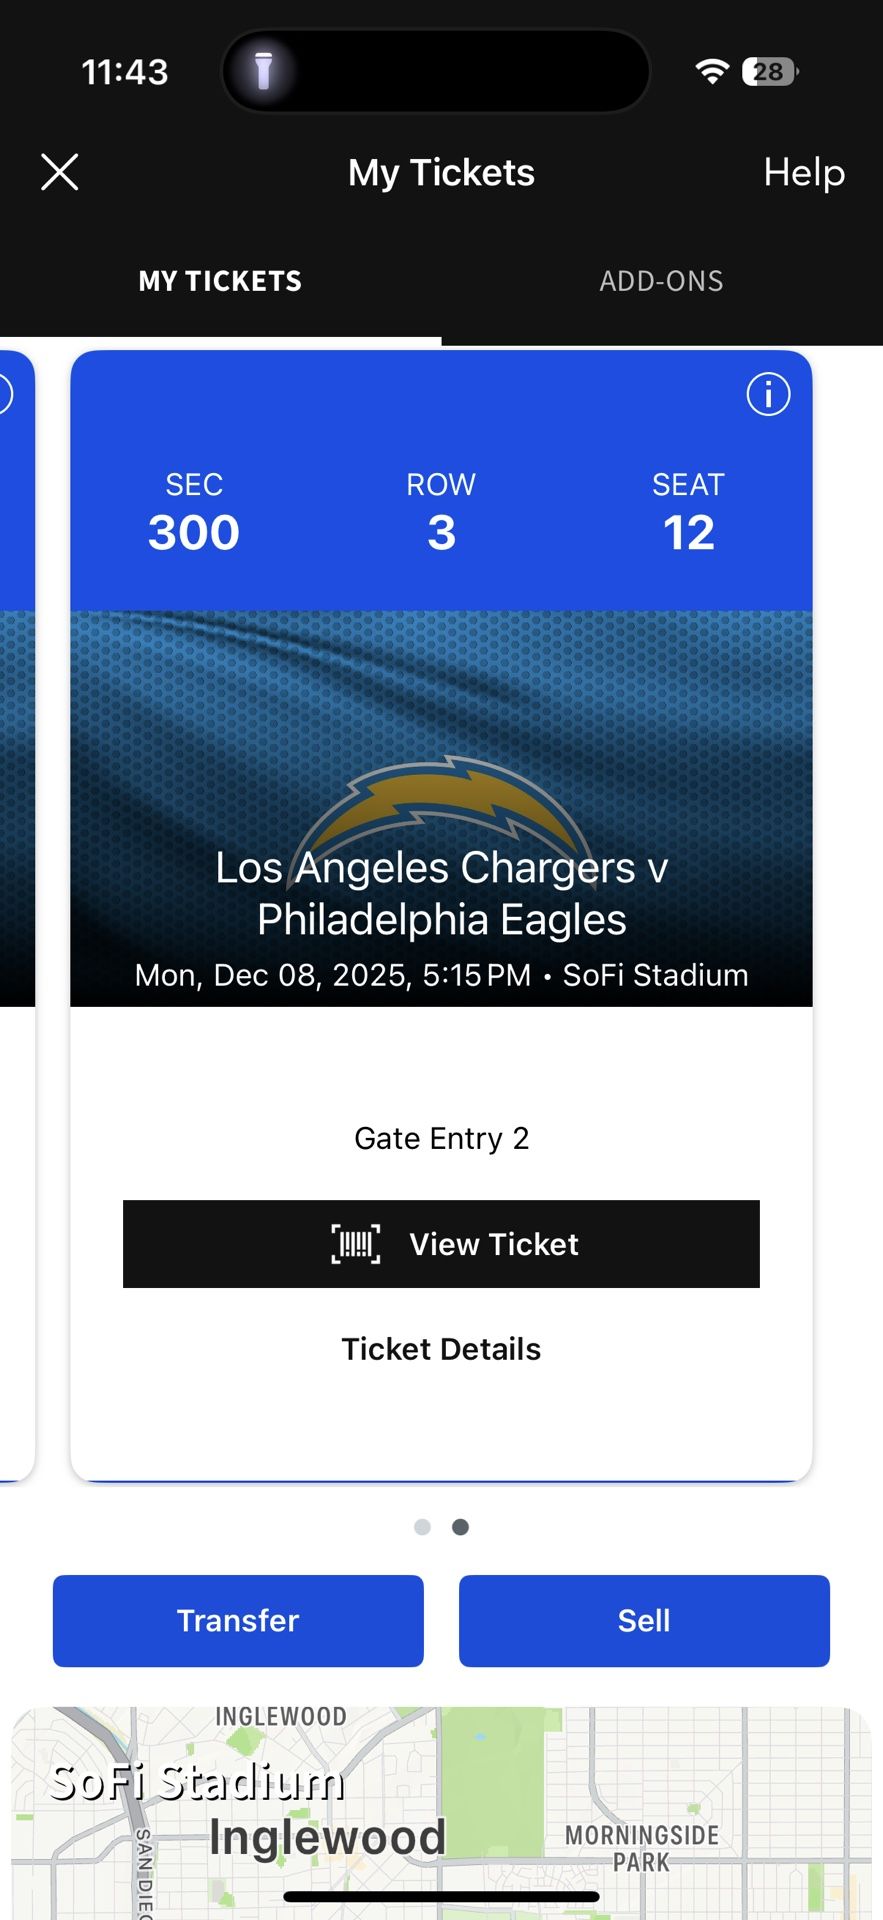Tap the Wi-Fi status icon

pos(712,71)
